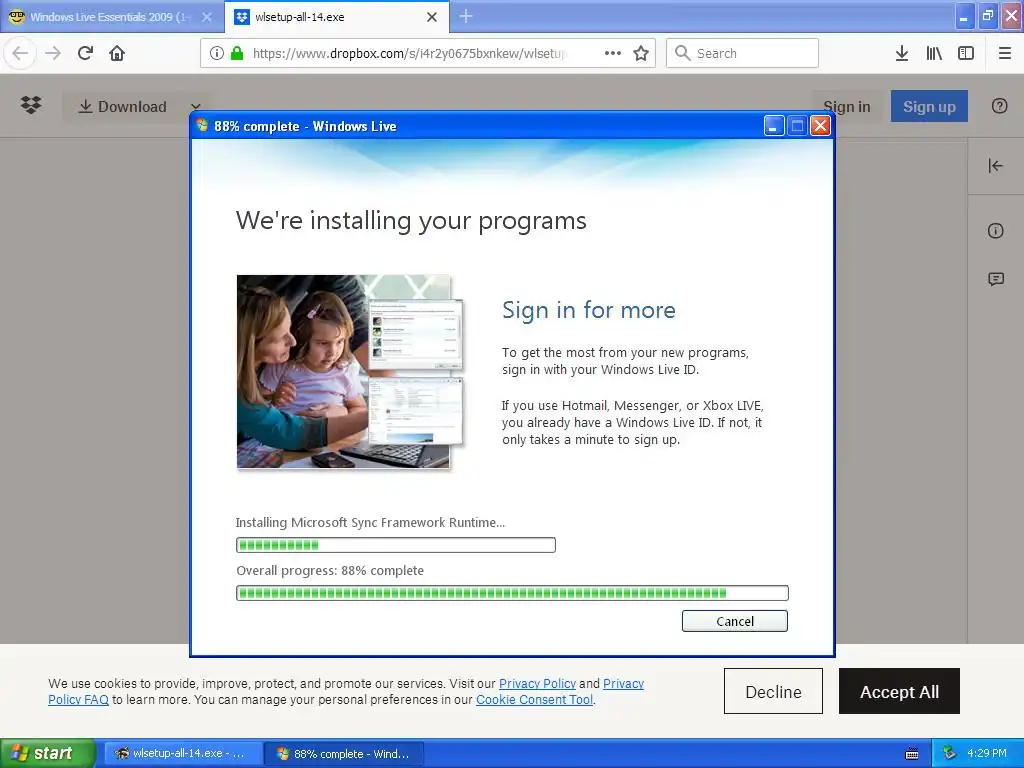Click the Firefox forward arrow button
This screenshot has height=768, width=1024.
tap(53, 53)
